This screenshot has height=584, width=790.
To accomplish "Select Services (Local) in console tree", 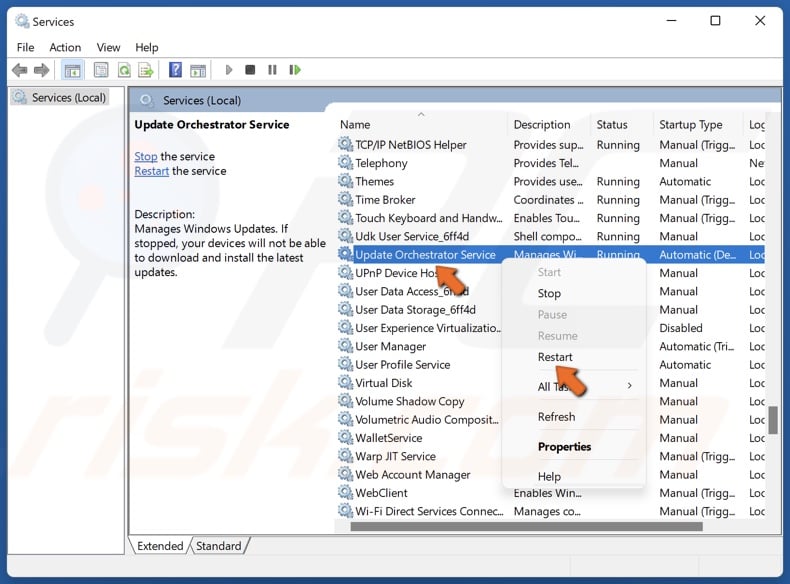I will (60, 97).
